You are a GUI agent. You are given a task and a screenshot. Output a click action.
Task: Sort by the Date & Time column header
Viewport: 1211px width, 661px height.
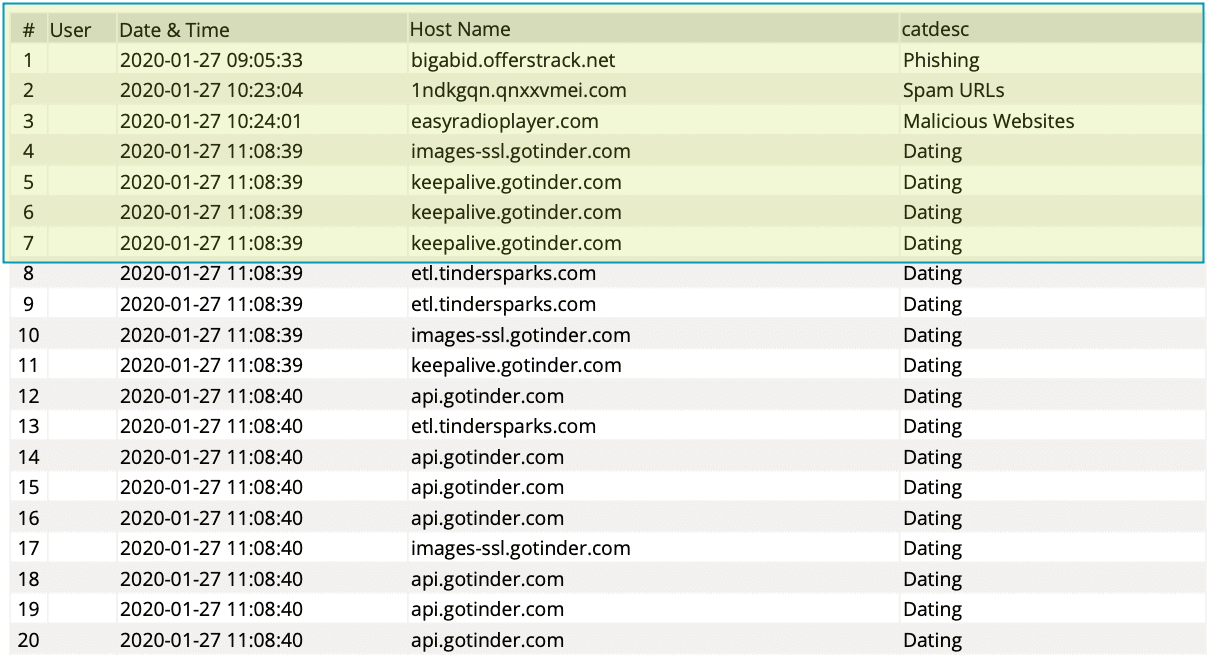pyautogui.click(x=174, y=29)
